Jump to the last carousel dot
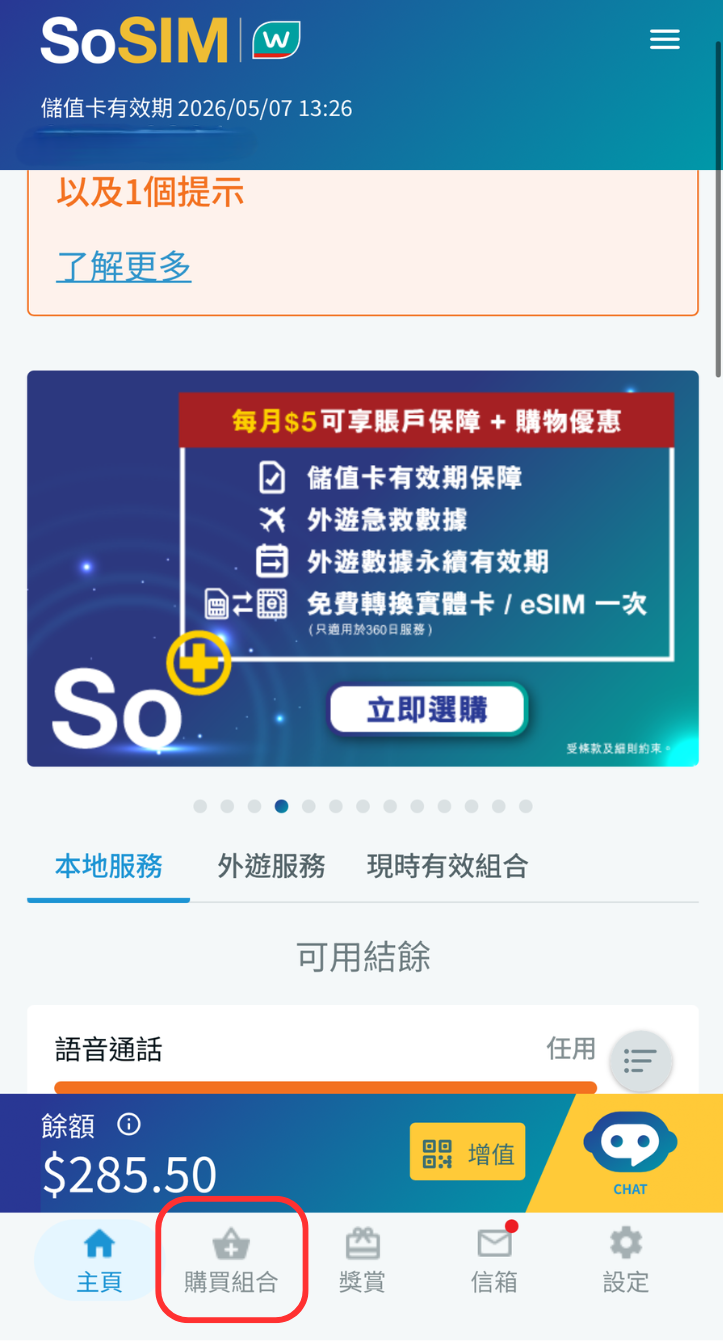The width and height of the screenshot is (723, 1341). point(526,806)
